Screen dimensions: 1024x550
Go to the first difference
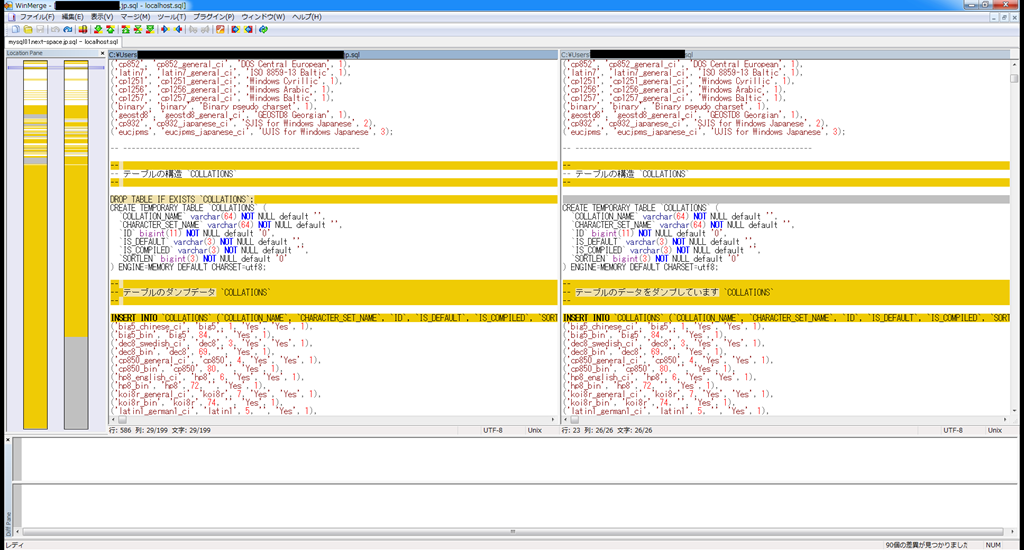click(125, 29)
